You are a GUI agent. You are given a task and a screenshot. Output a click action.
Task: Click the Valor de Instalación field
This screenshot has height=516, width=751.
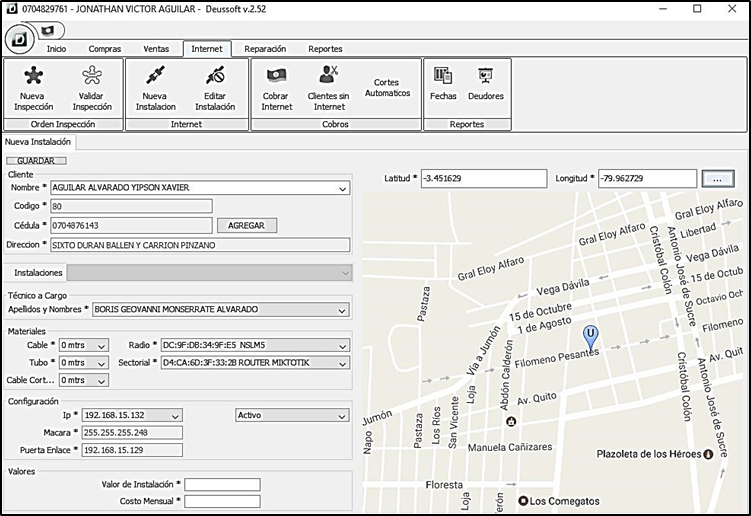222,484
